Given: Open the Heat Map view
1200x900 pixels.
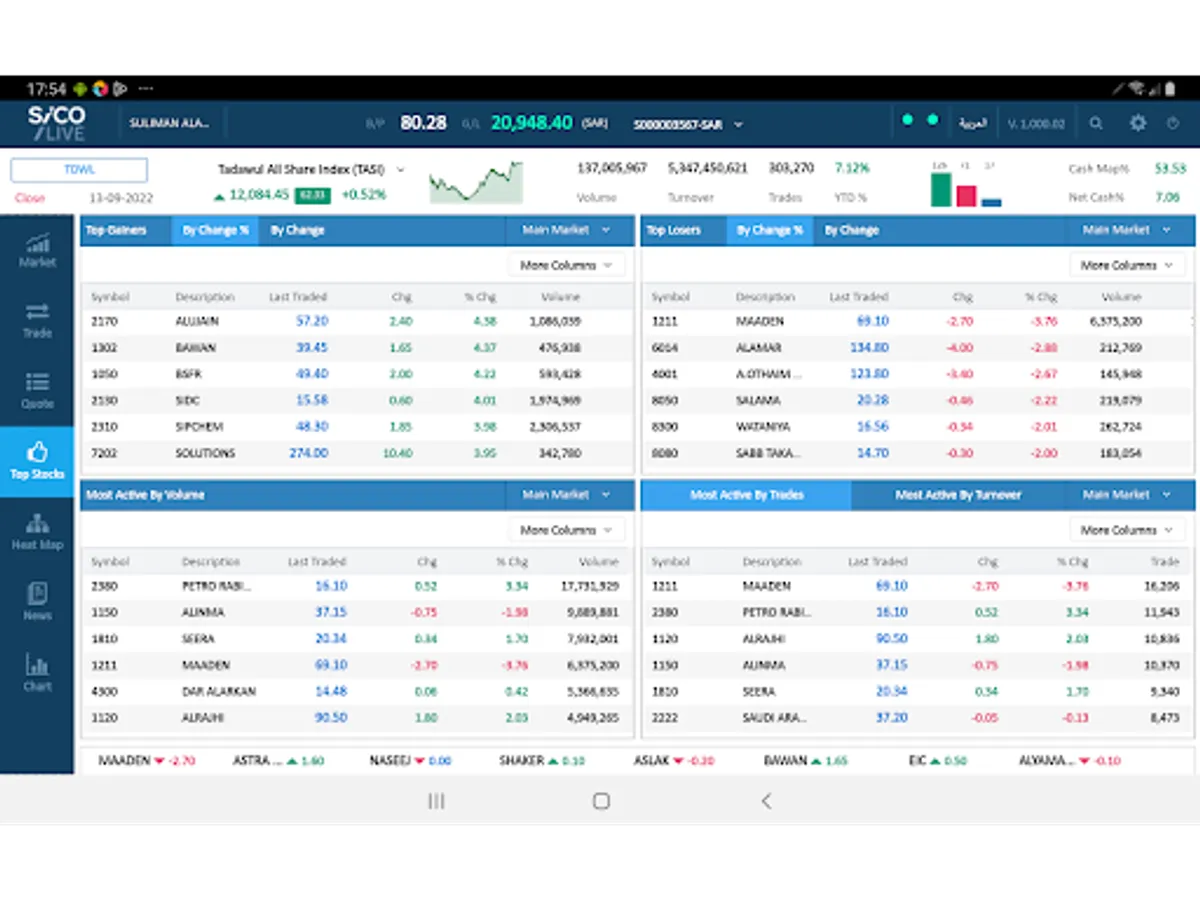Looking at the screenshot, I should pyautogui.click(x=37, y=532).
